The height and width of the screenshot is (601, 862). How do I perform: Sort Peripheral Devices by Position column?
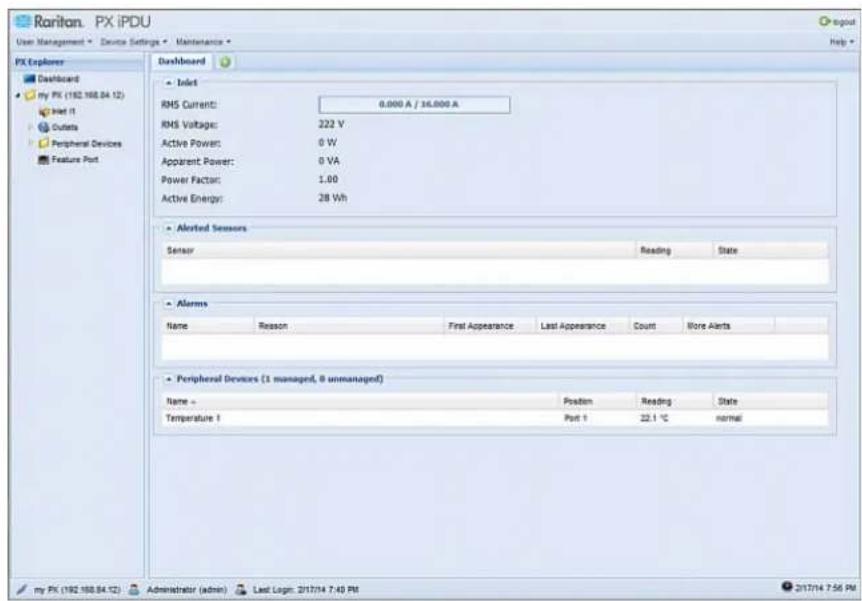[x=597, y=401]
